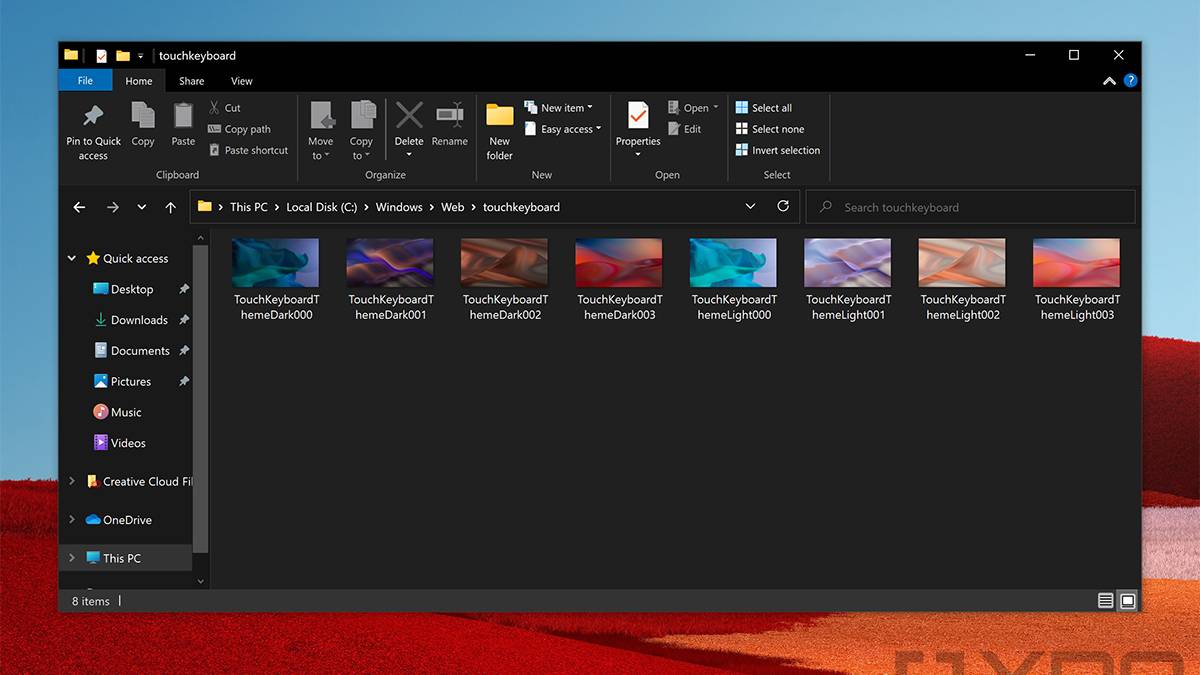1200x675 pixels.
Task: Click the Pin to Quick access icon
Action: coord(93,117)
